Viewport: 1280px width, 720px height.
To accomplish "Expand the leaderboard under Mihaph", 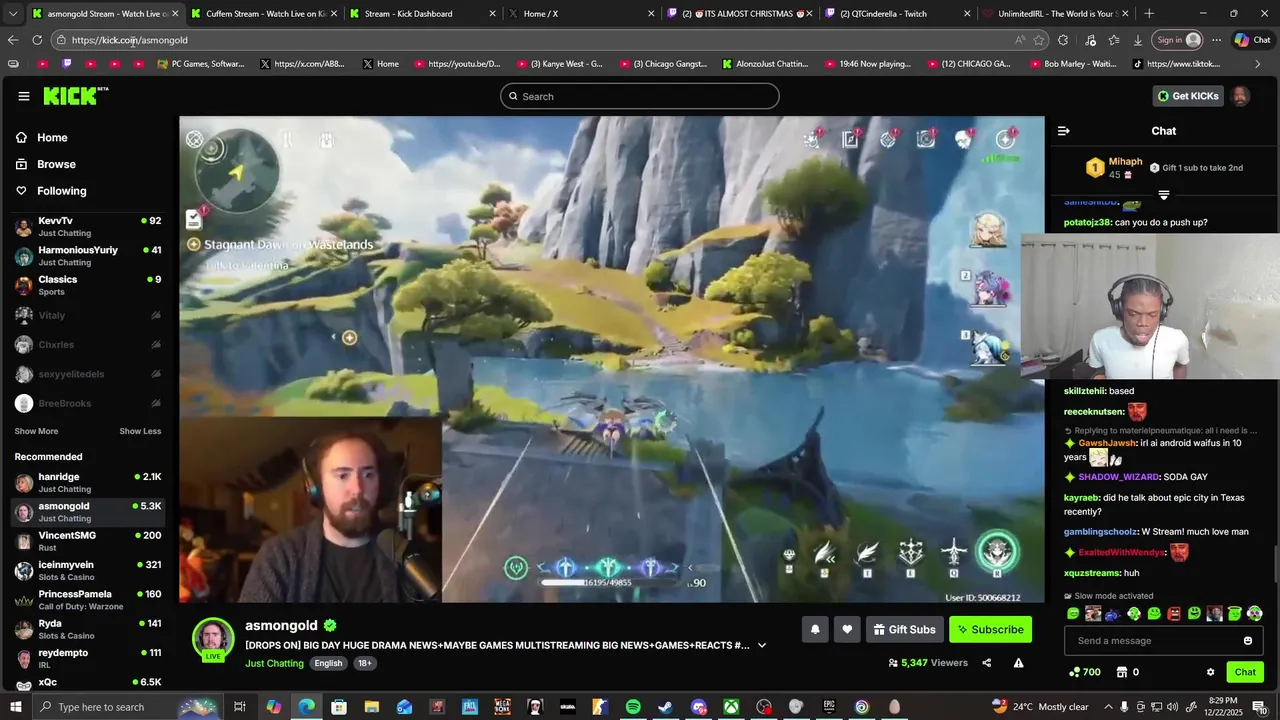I will 1163,195.
